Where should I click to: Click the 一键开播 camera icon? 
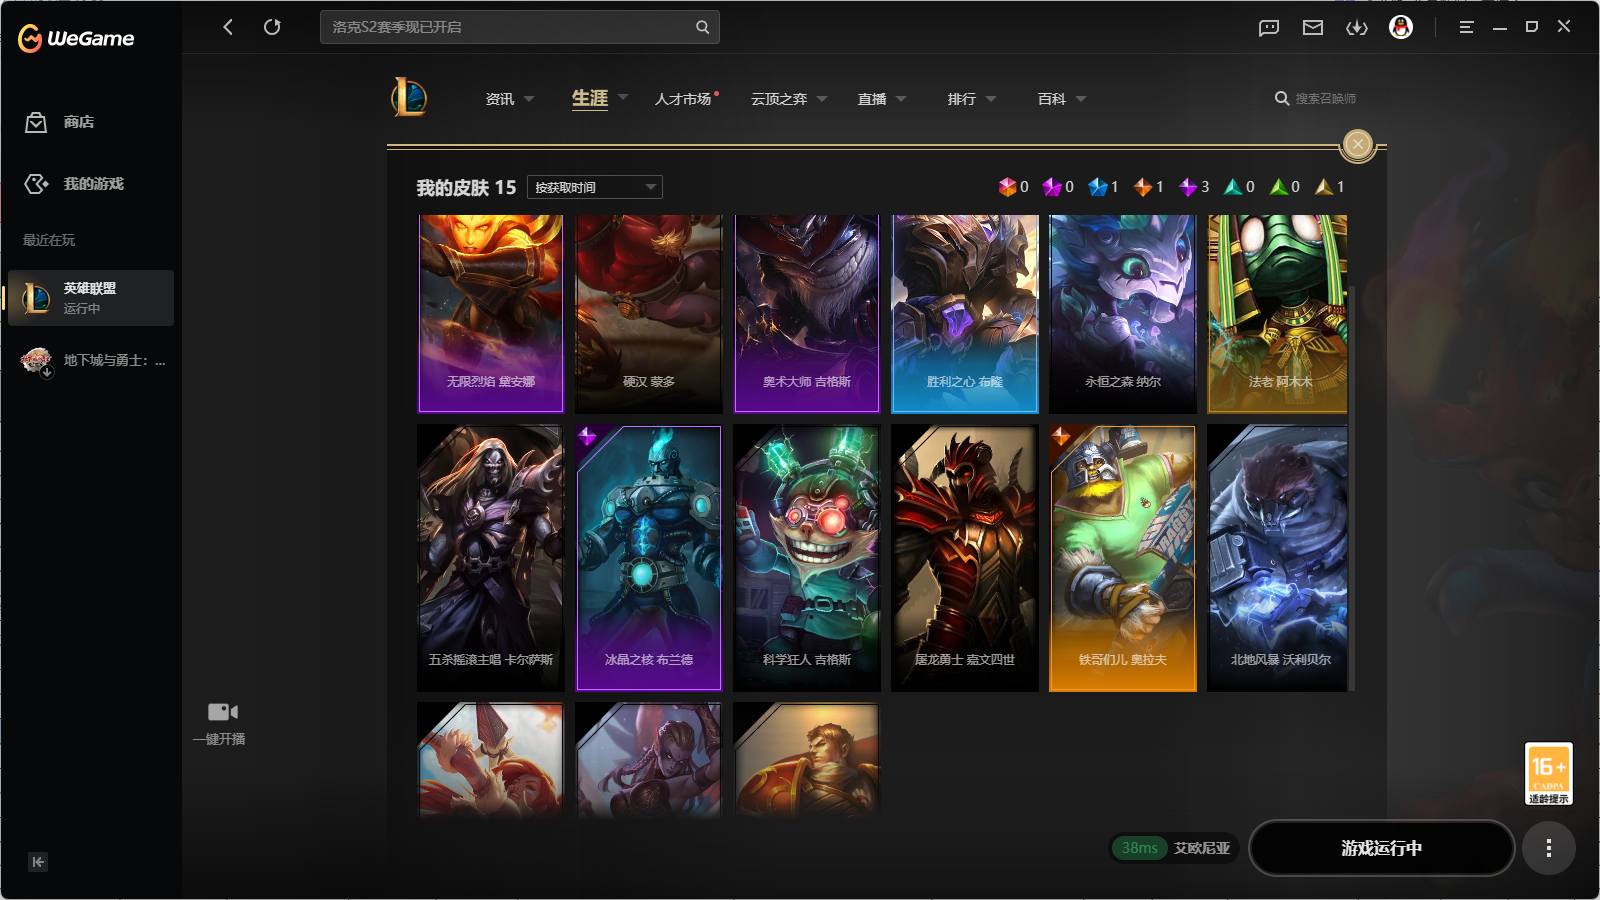[222, 712]
